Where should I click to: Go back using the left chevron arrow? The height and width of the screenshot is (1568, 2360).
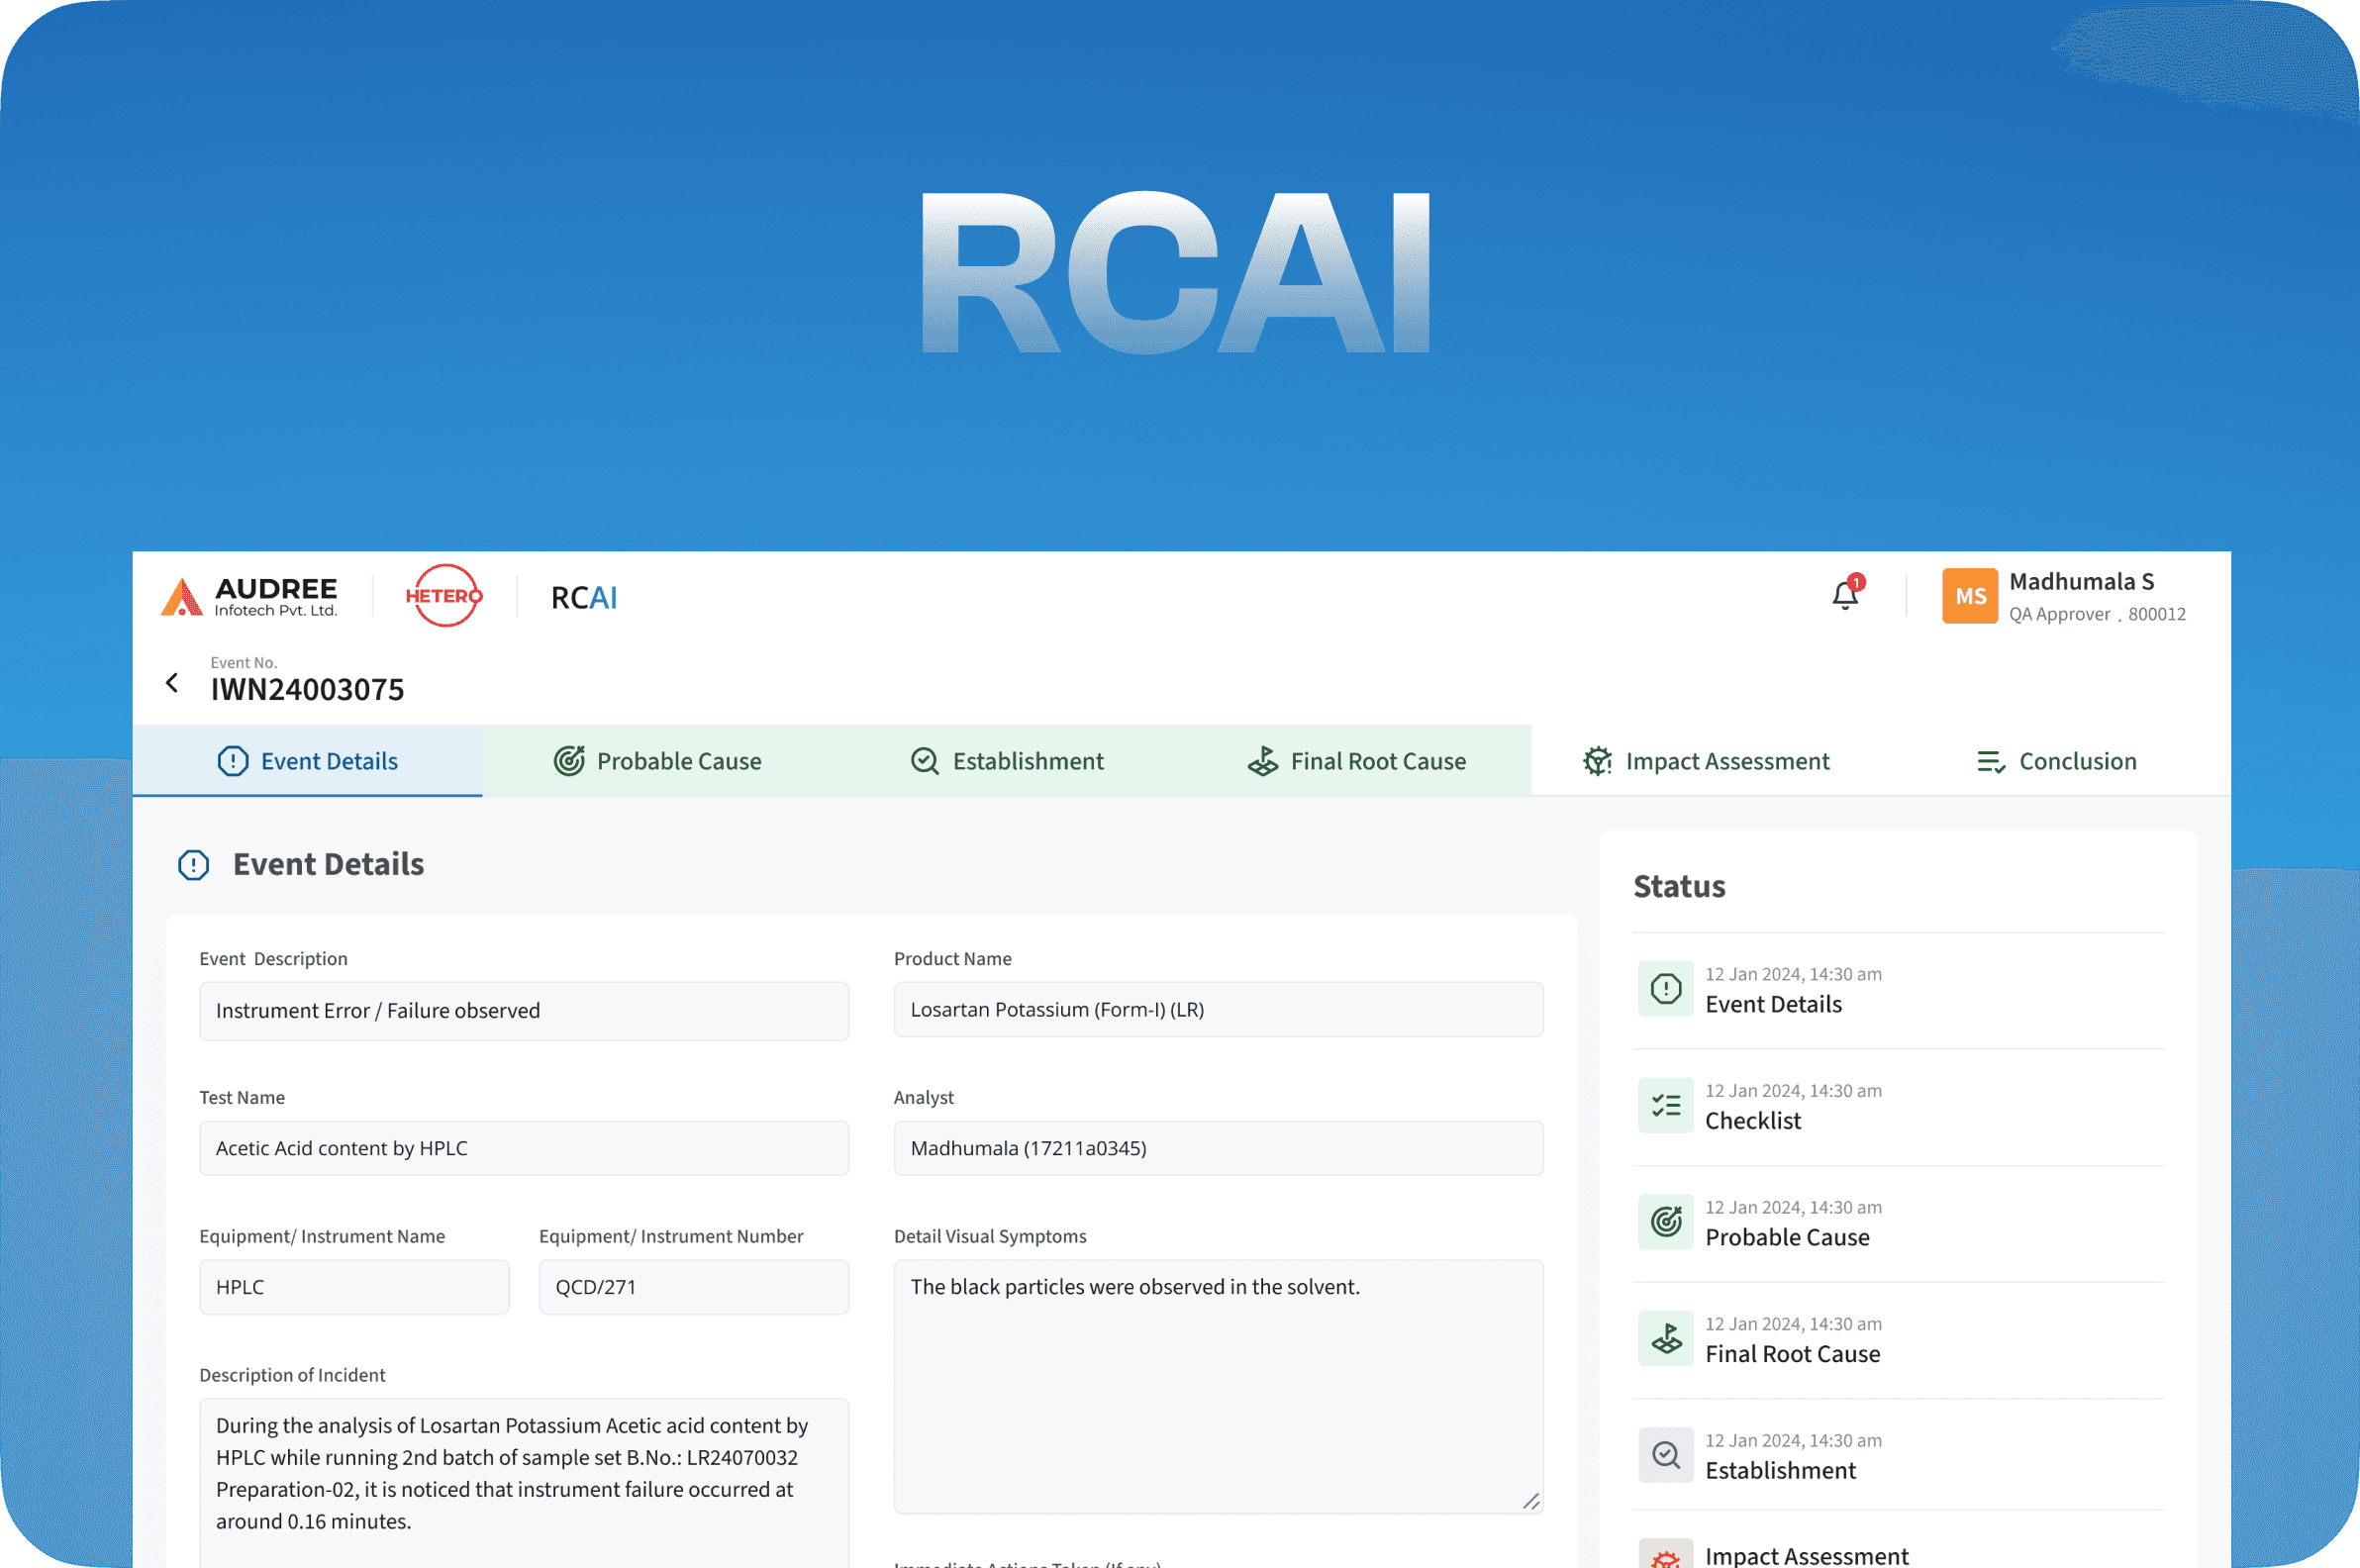172,683
